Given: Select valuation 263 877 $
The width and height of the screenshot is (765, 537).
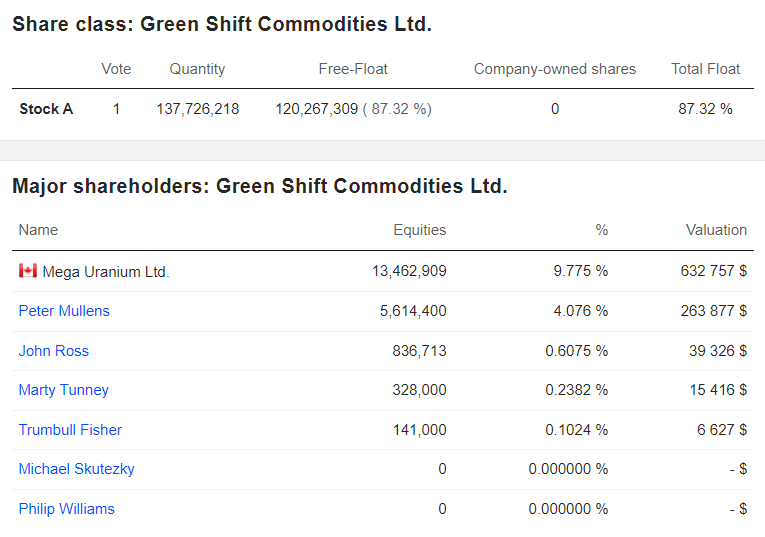Looking at the screenshot, I should pos(714,311).
